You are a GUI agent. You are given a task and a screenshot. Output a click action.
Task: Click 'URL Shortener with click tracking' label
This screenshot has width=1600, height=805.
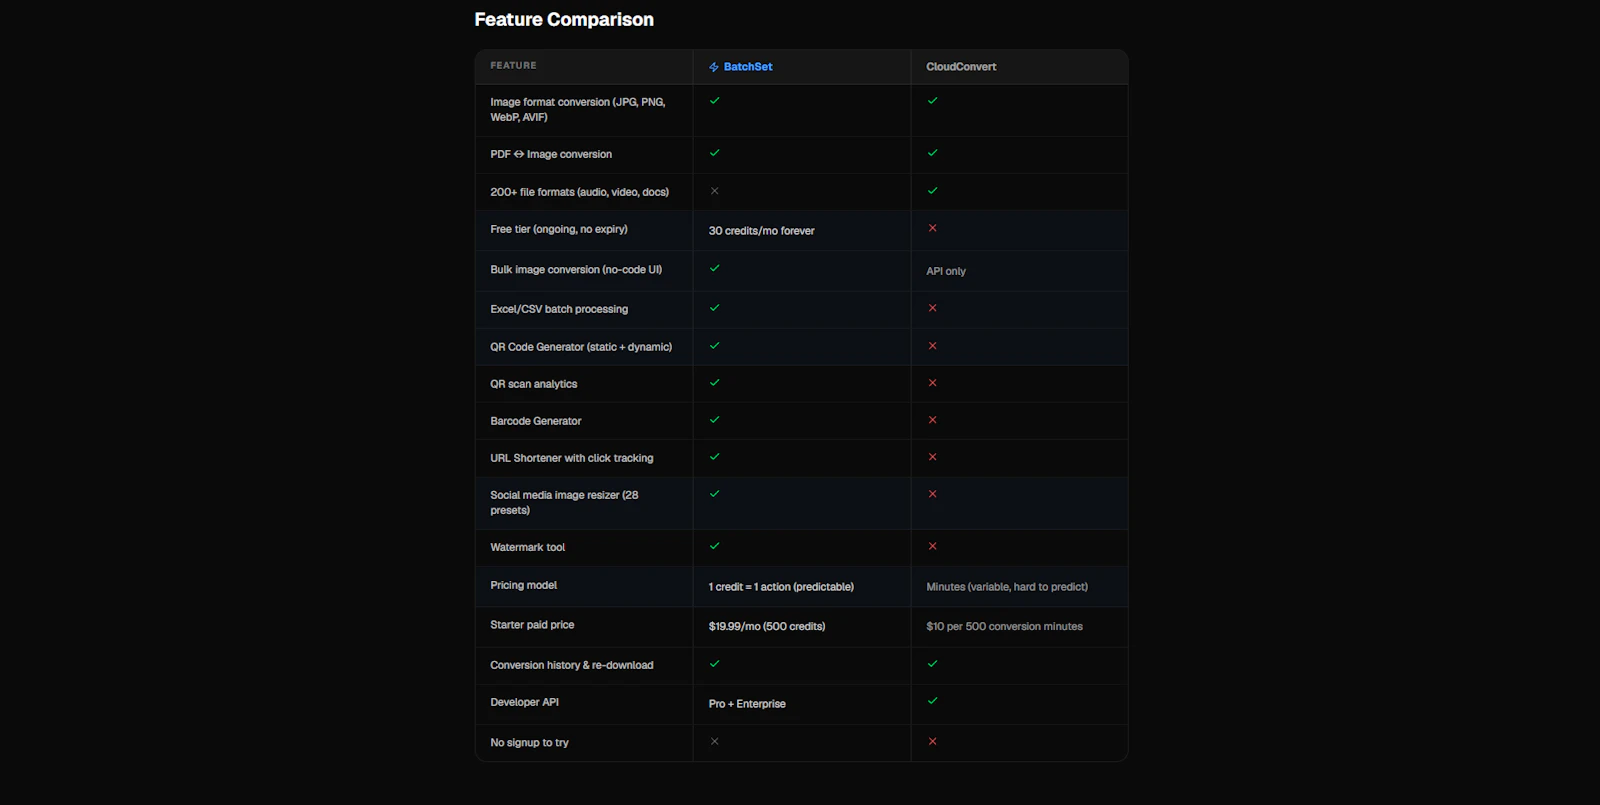(x=572, y=458)
